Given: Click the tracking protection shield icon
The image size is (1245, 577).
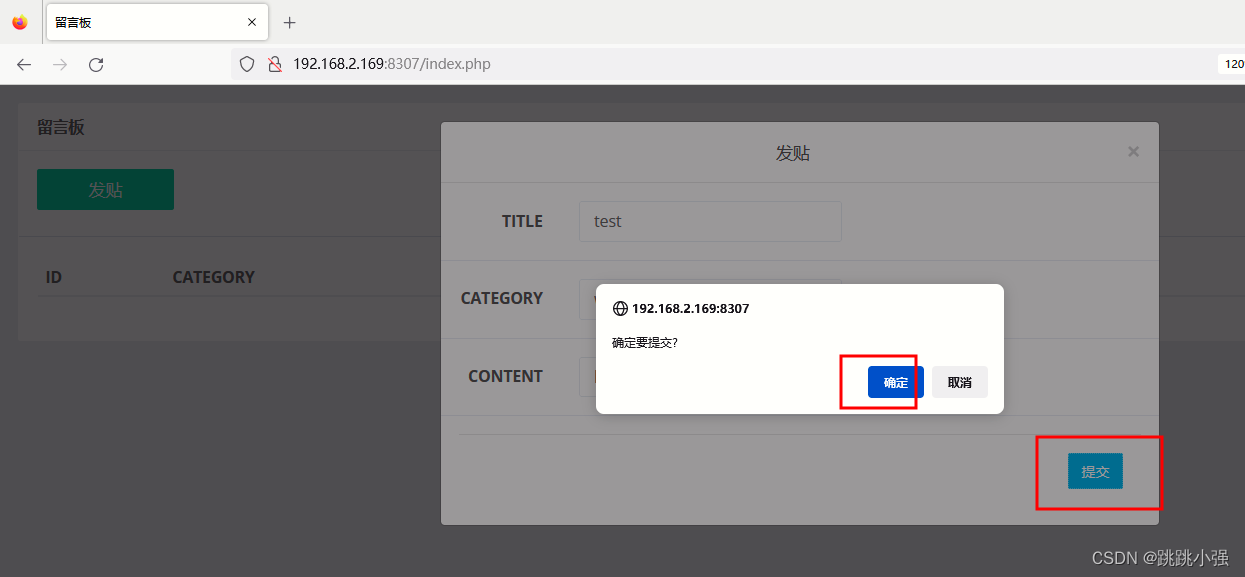Looking at the screenshot, I should pos(247,64).
